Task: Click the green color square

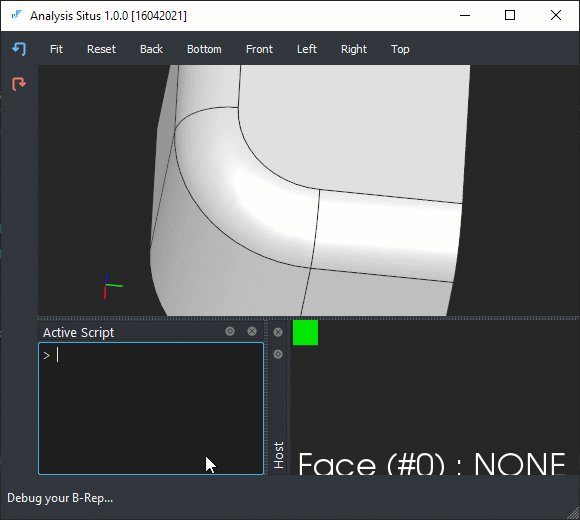Action: (305, 332)
